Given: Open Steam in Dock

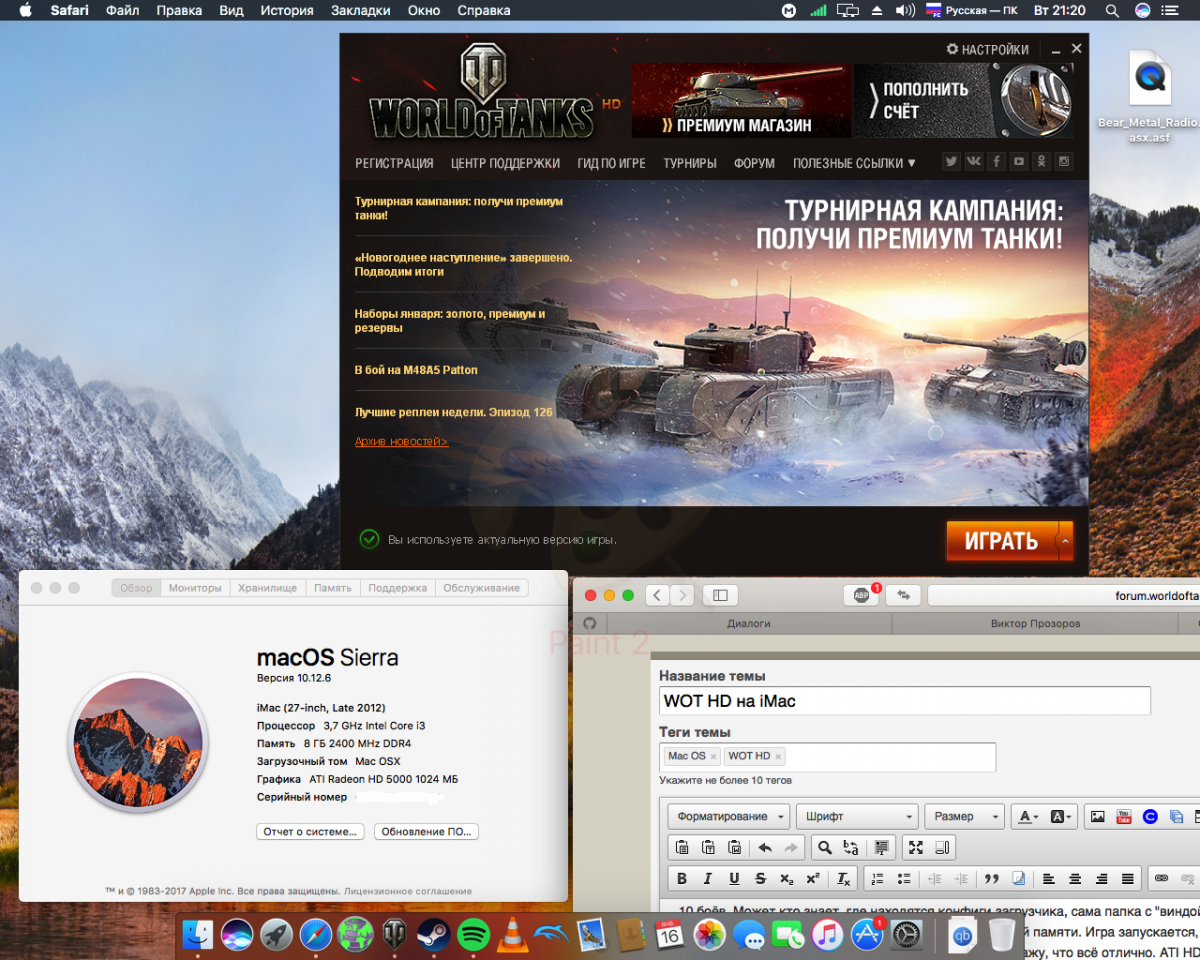Looking at the screenshot, I should [x=433, y=936].
